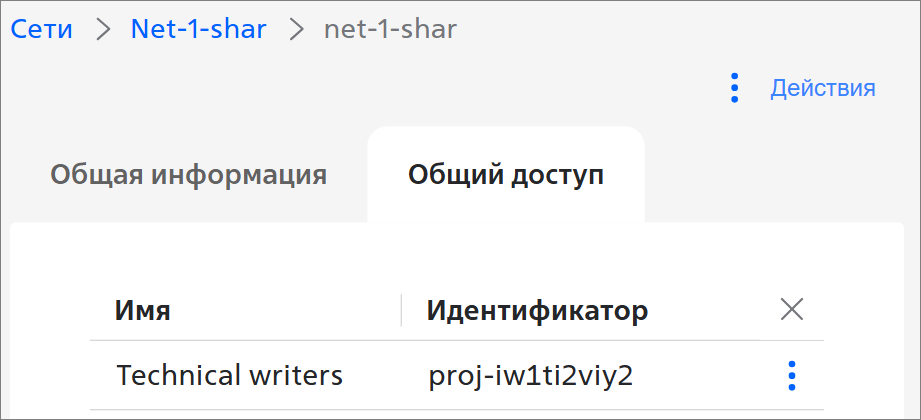Click the divider between Имя and Идентификатор
The width and height of the screenshot is (921, 420).
401,310
